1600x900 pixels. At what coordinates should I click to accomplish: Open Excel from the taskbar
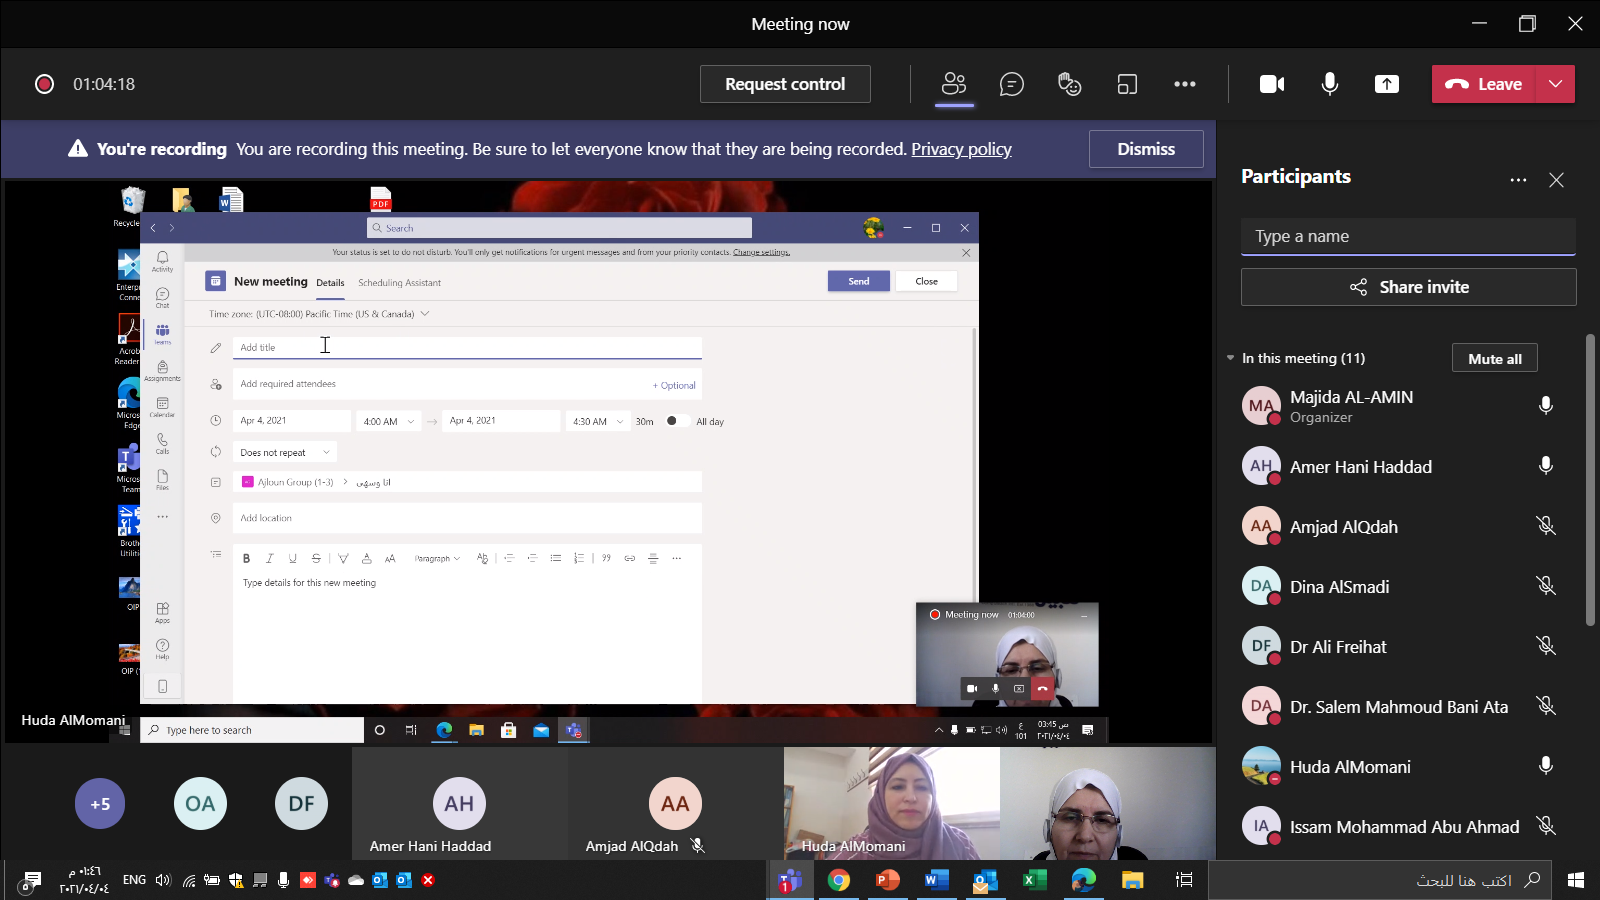pyautogui.click(x=1034, y=880)
